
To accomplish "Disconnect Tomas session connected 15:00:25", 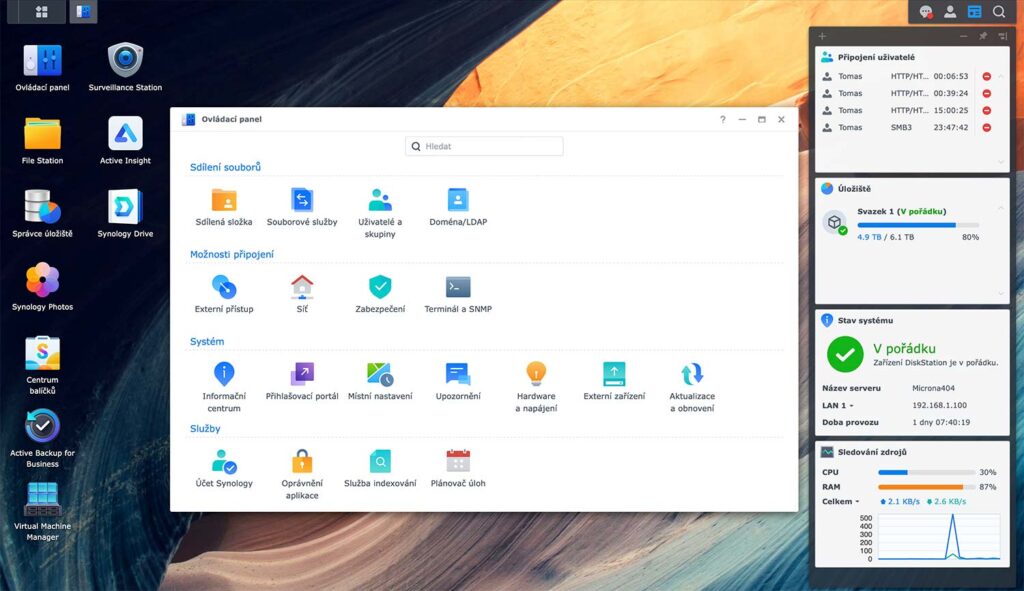I will [x=987, y=110].
